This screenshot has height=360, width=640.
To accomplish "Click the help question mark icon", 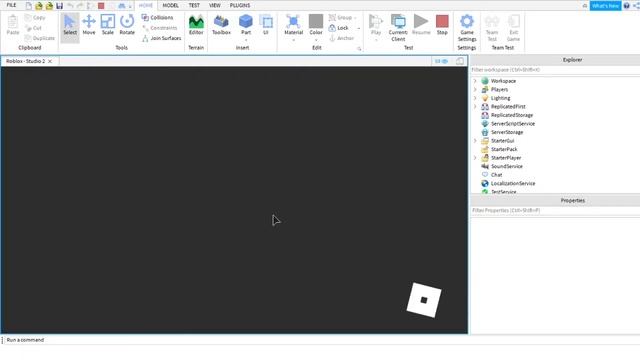I will point(627,6).
